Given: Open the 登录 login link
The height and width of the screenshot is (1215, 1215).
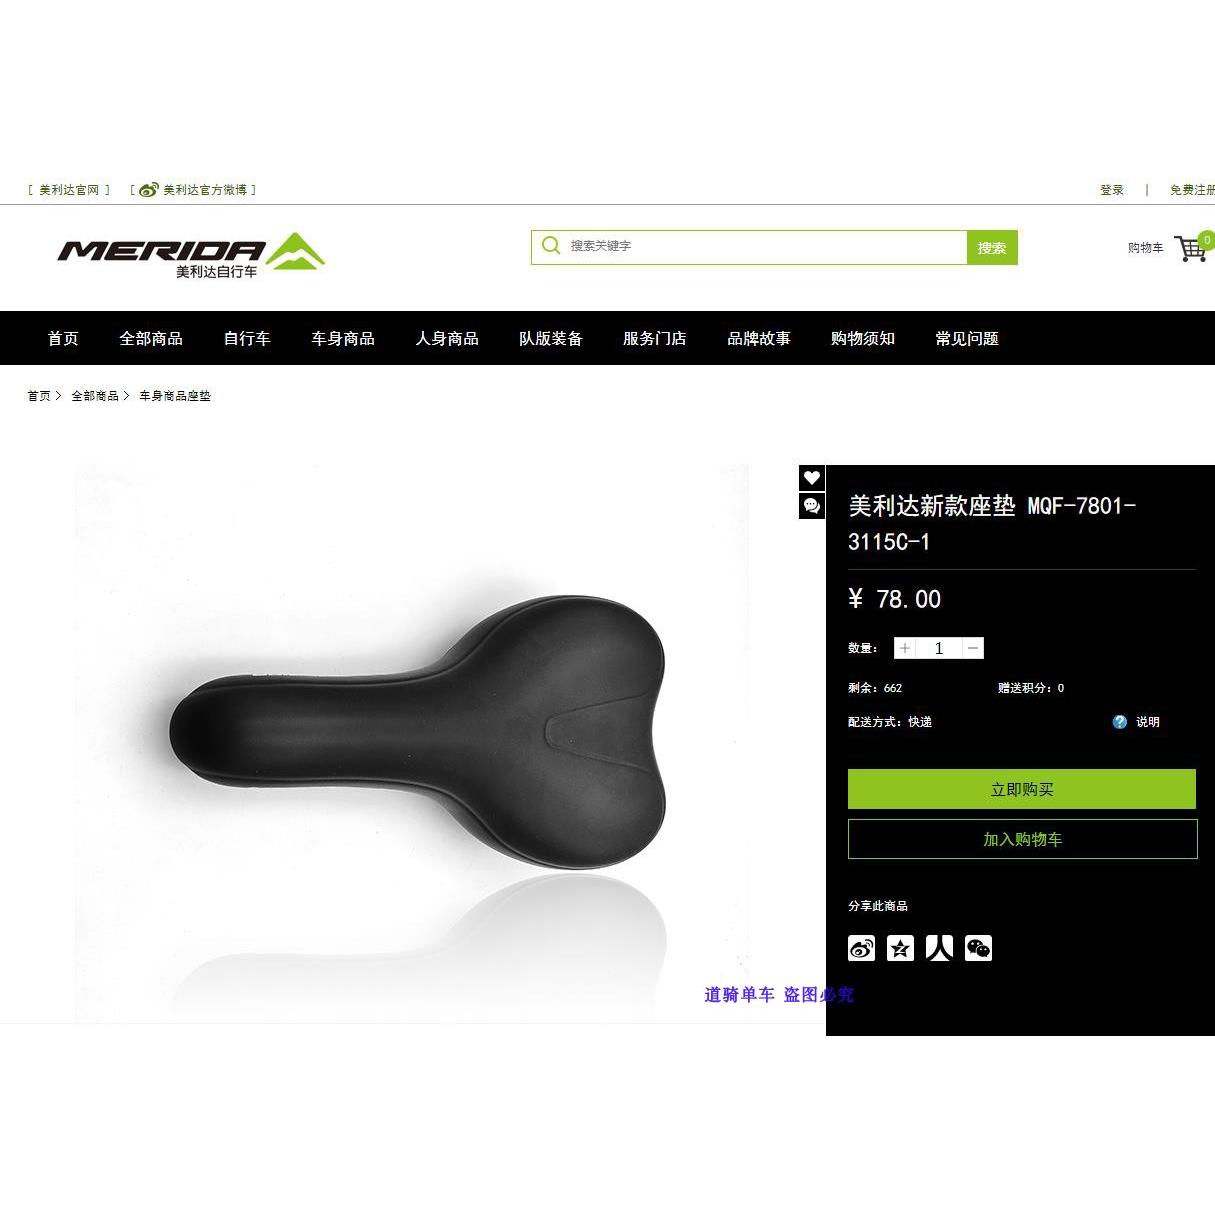Looking at the screenshot, I should pyautogui.click(x=1112, y=190).
